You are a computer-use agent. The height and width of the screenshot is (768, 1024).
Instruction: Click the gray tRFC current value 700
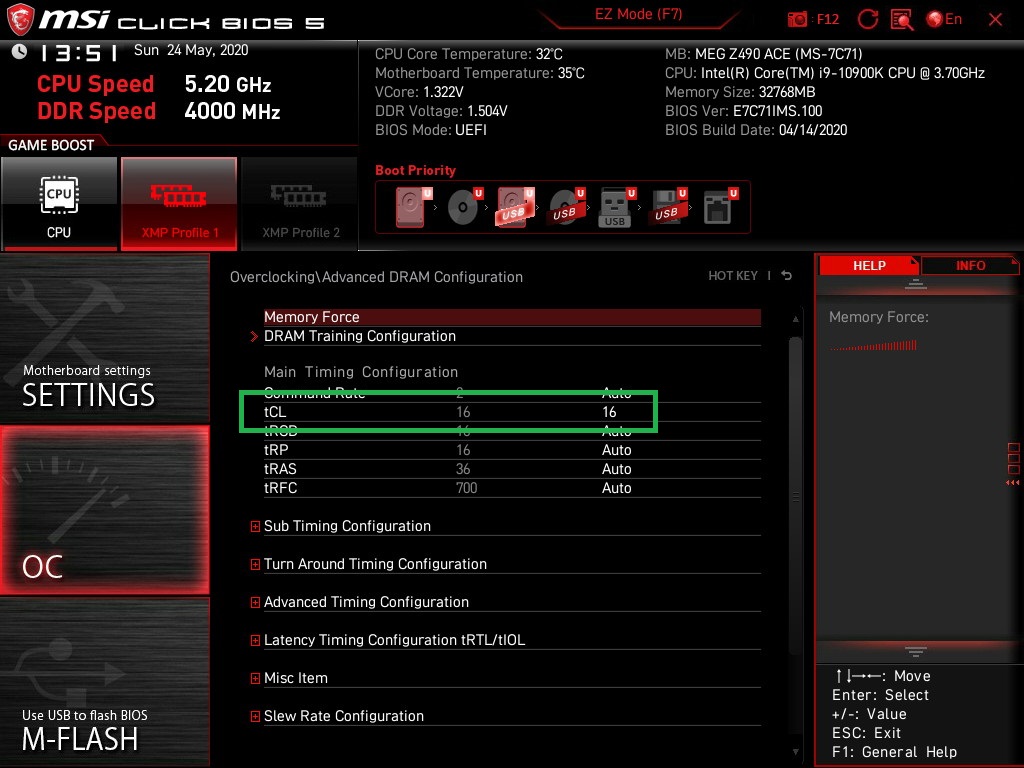pos(466,488)
